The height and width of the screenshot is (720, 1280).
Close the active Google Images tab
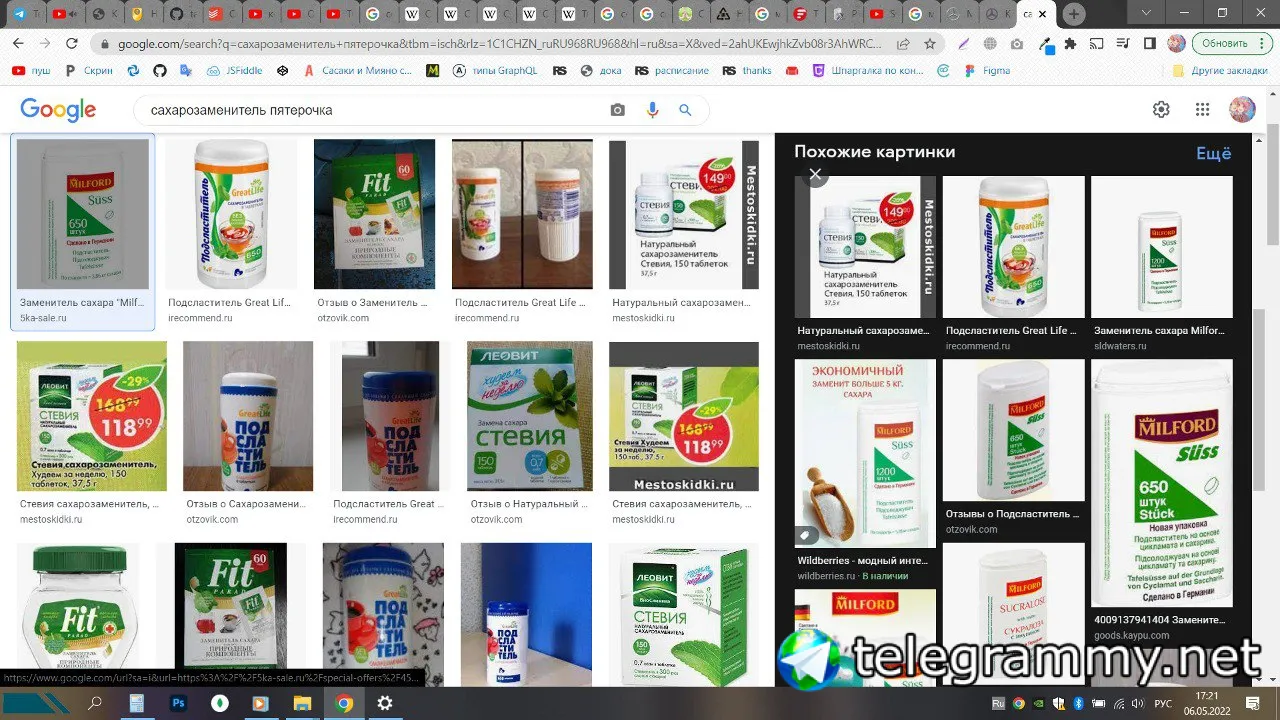point(1043,14)
